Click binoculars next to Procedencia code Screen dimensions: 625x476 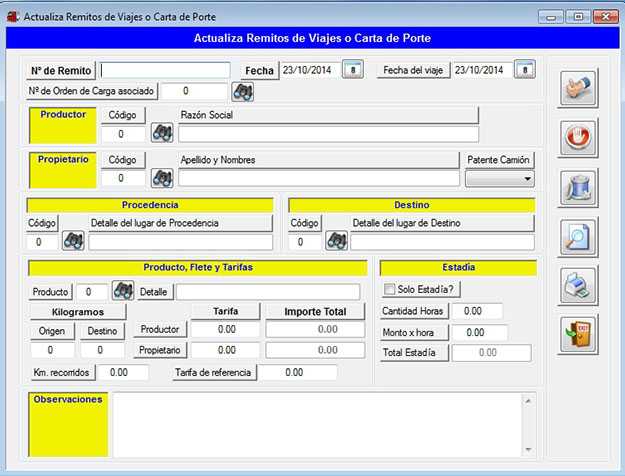pos(73,241)
